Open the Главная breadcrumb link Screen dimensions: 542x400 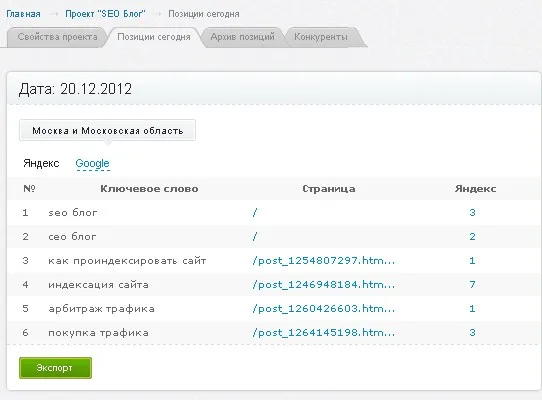pos(23,14)
